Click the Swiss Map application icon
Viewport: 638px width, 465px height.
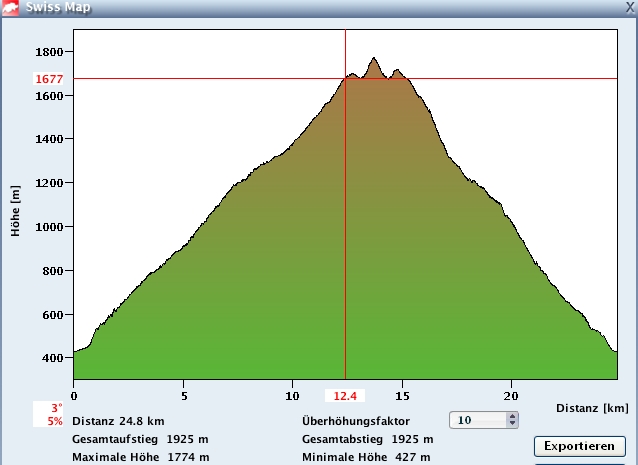pos(12,7)
